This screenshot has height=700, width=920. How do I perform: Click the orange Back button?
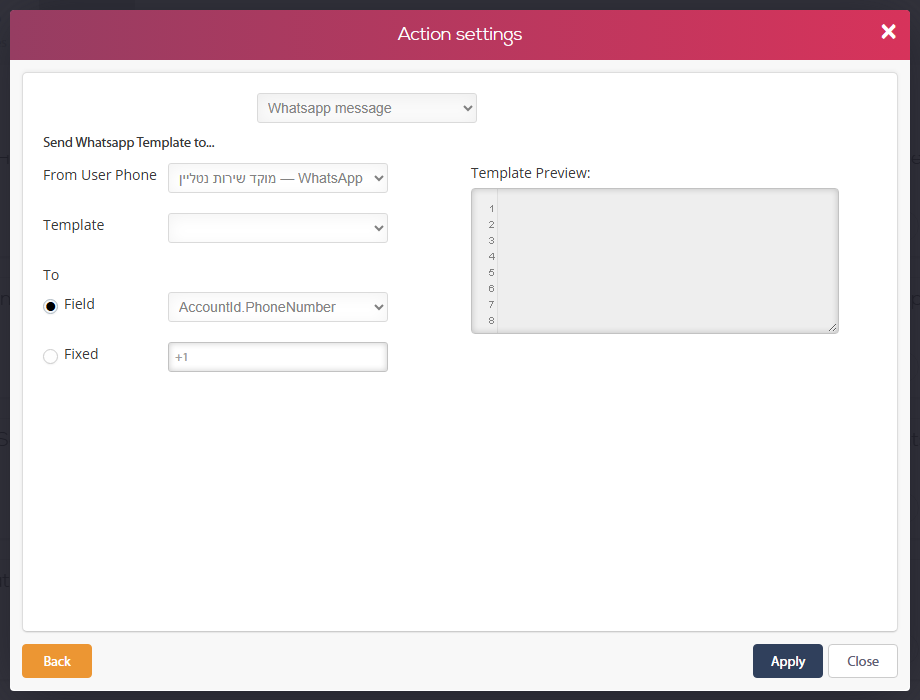click(57, 661)
